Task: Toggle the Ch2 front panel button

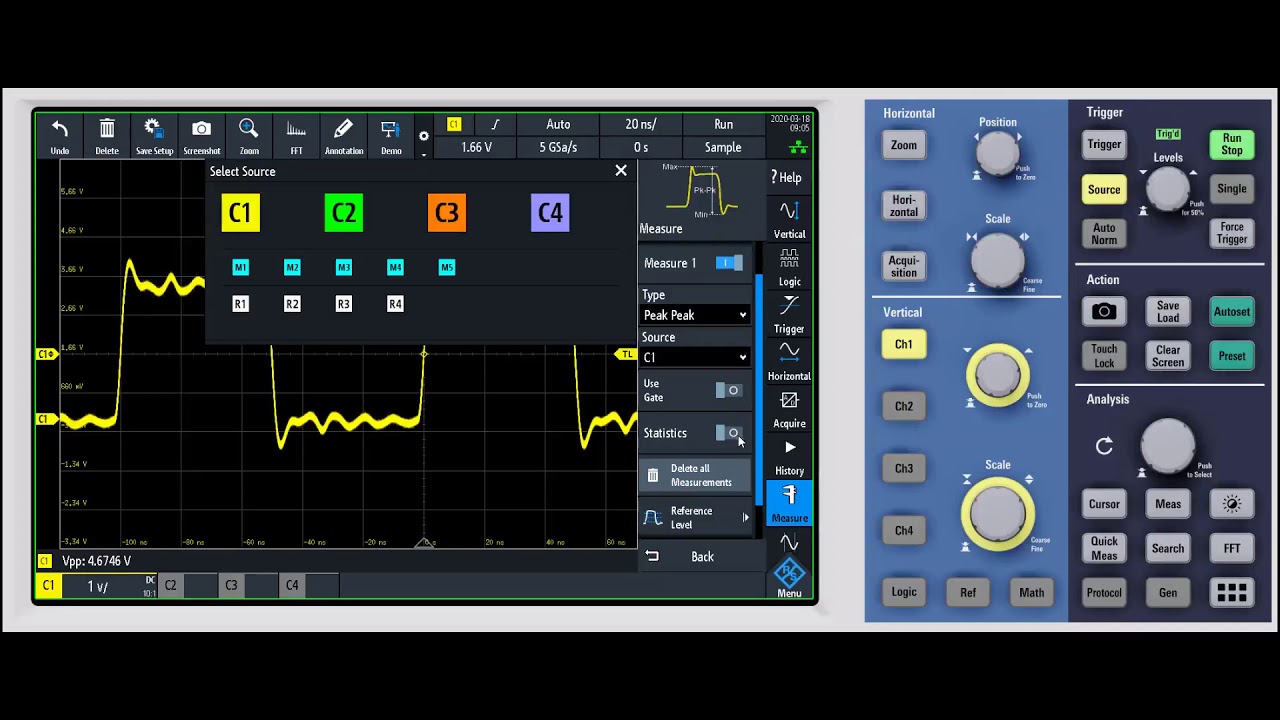Action: coord(904,406)
